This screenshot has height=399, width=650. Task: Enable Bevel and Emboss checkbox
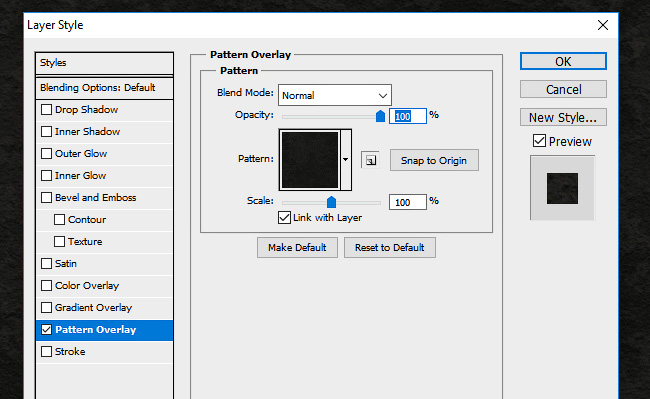[x=46, y=197]
